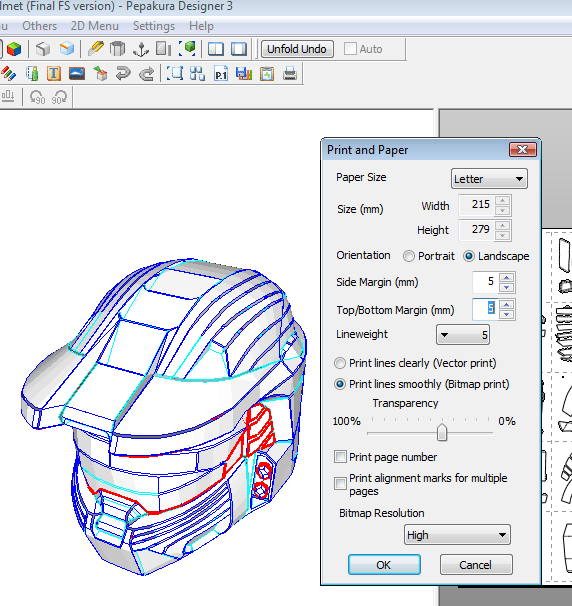This screenshot has height=606, width=572.
Task: Click the Transparency slider handle
Action: point(442,432)
